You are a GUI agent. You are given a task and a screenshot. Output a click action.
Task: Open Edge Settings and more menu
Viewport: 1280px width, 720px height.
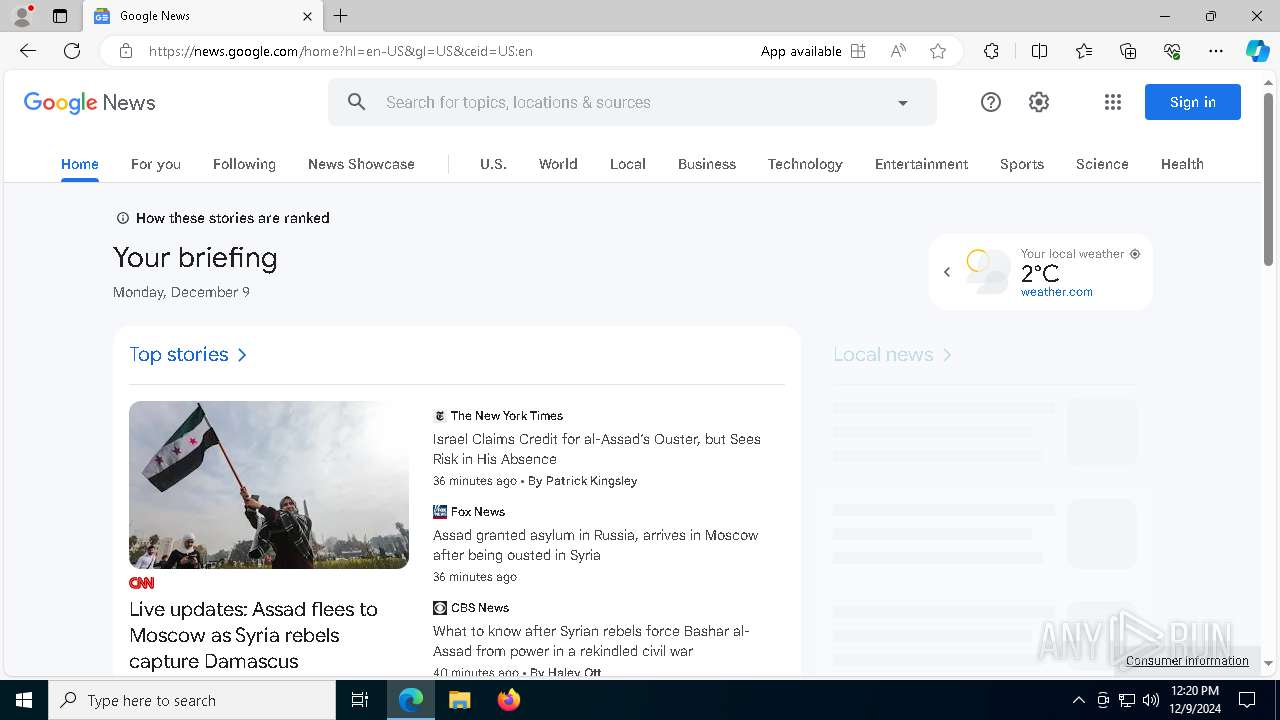1216,51
